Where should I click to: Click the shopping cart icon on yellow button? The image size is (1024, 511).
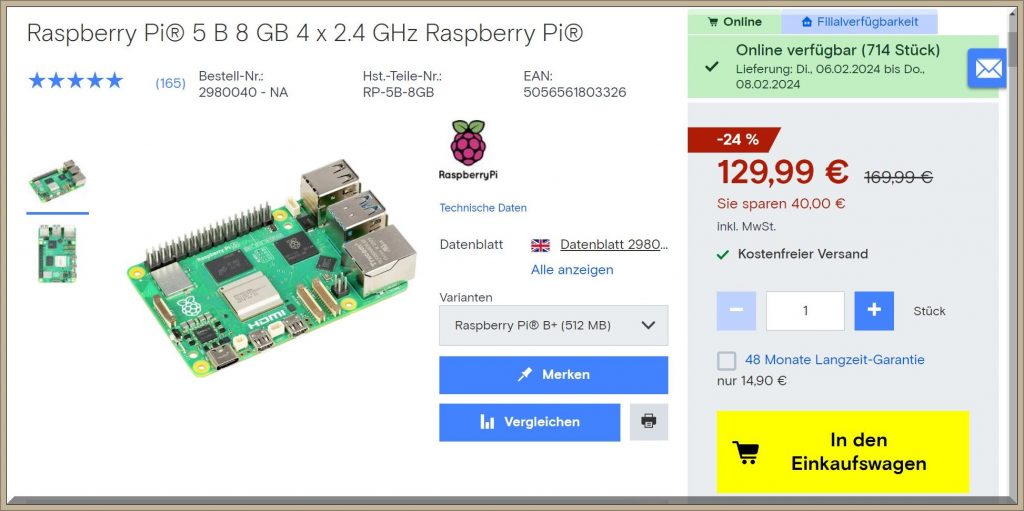pos(745,452)
